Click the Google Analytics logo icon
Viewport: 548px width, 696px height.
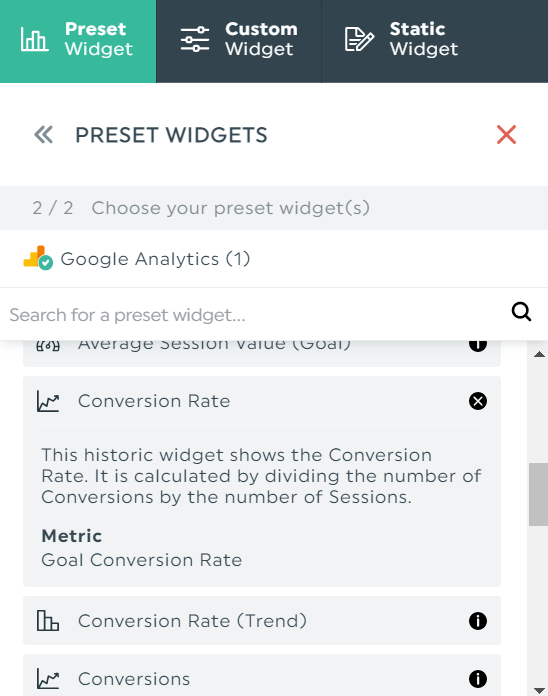tap(38, 257)
